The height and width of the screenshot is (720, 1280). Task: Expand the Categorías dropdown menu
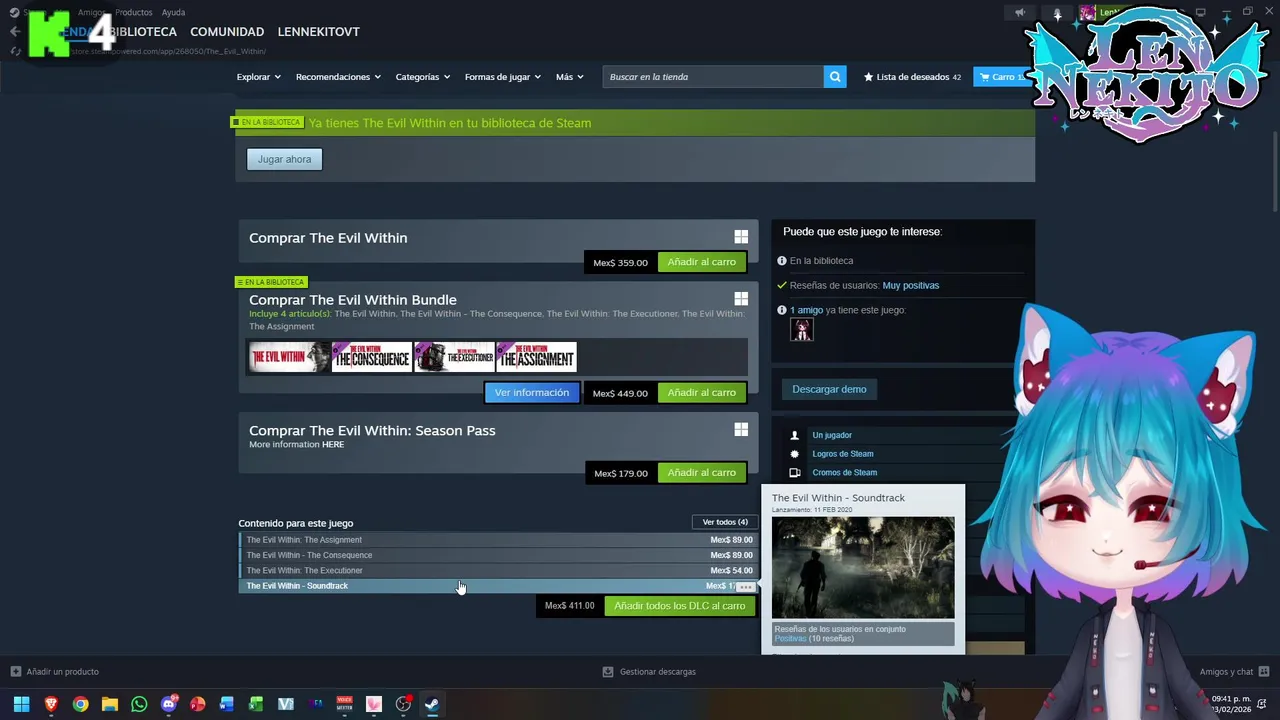[422, 77]
